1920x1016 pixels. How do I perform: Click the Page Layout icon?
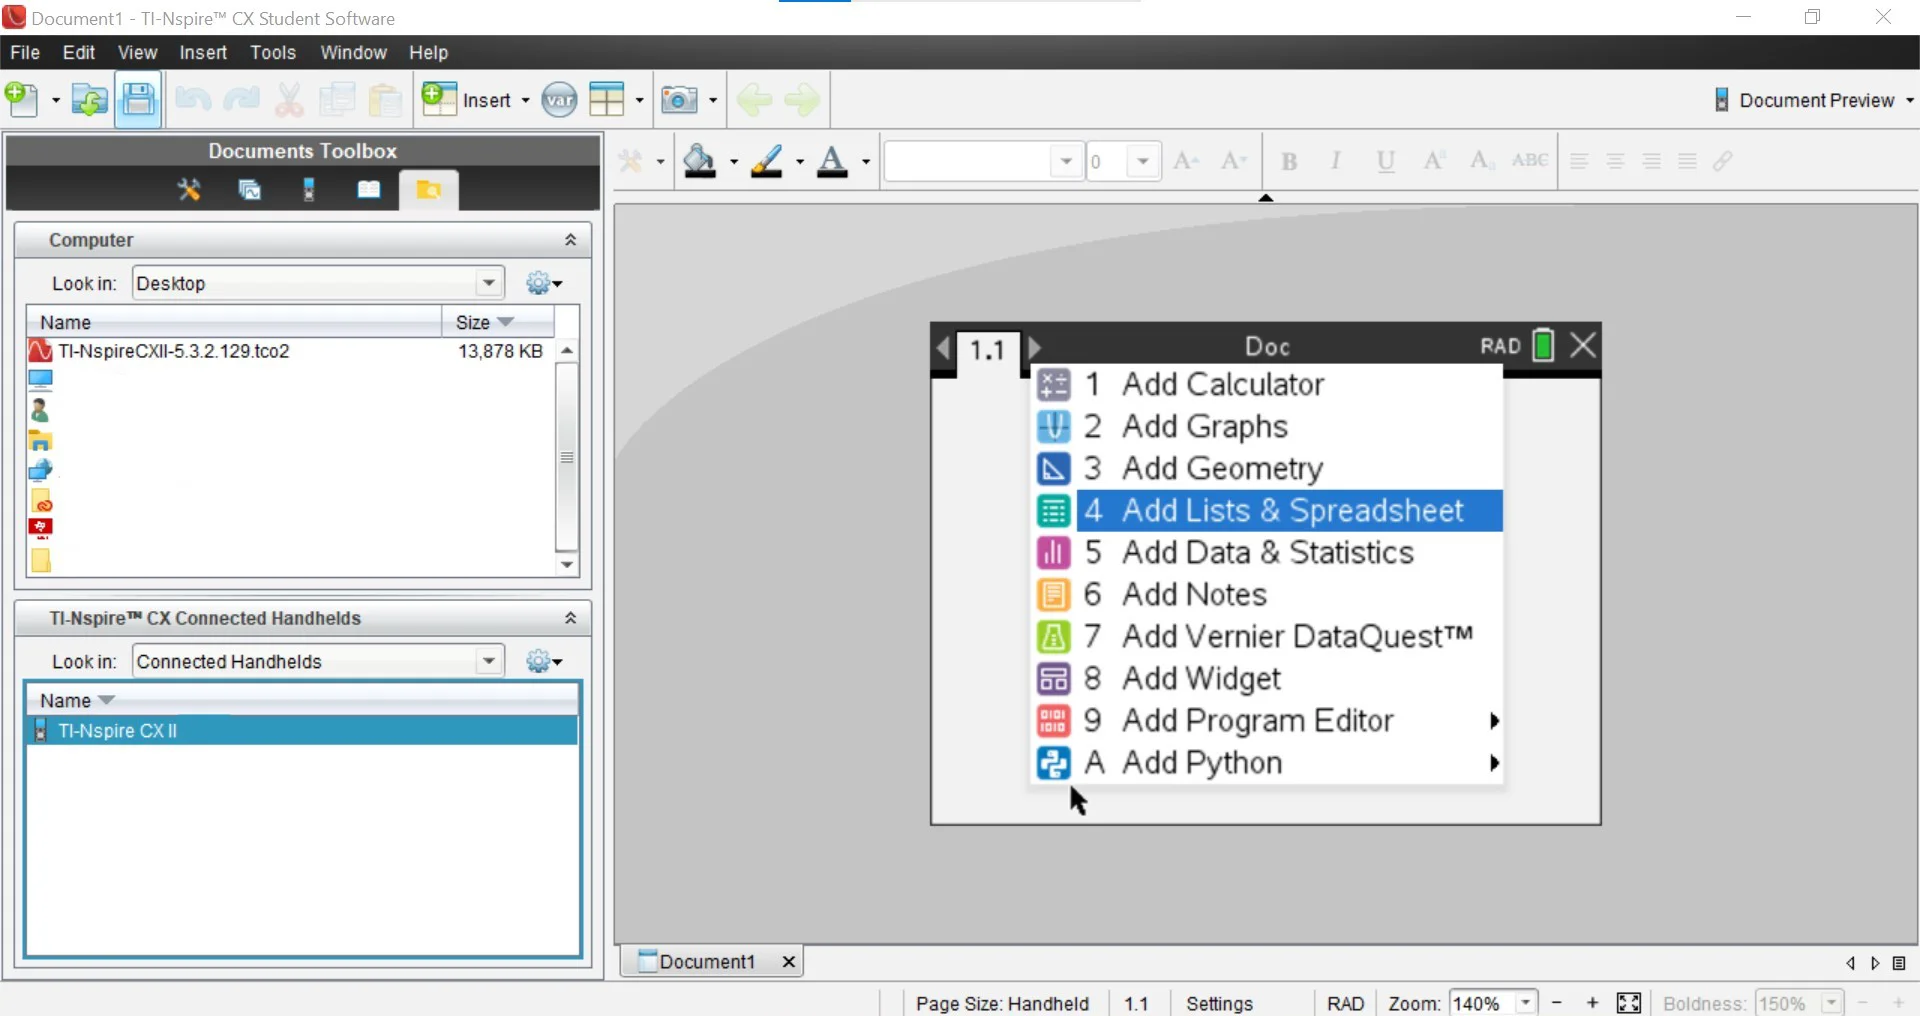click(607, 100)
